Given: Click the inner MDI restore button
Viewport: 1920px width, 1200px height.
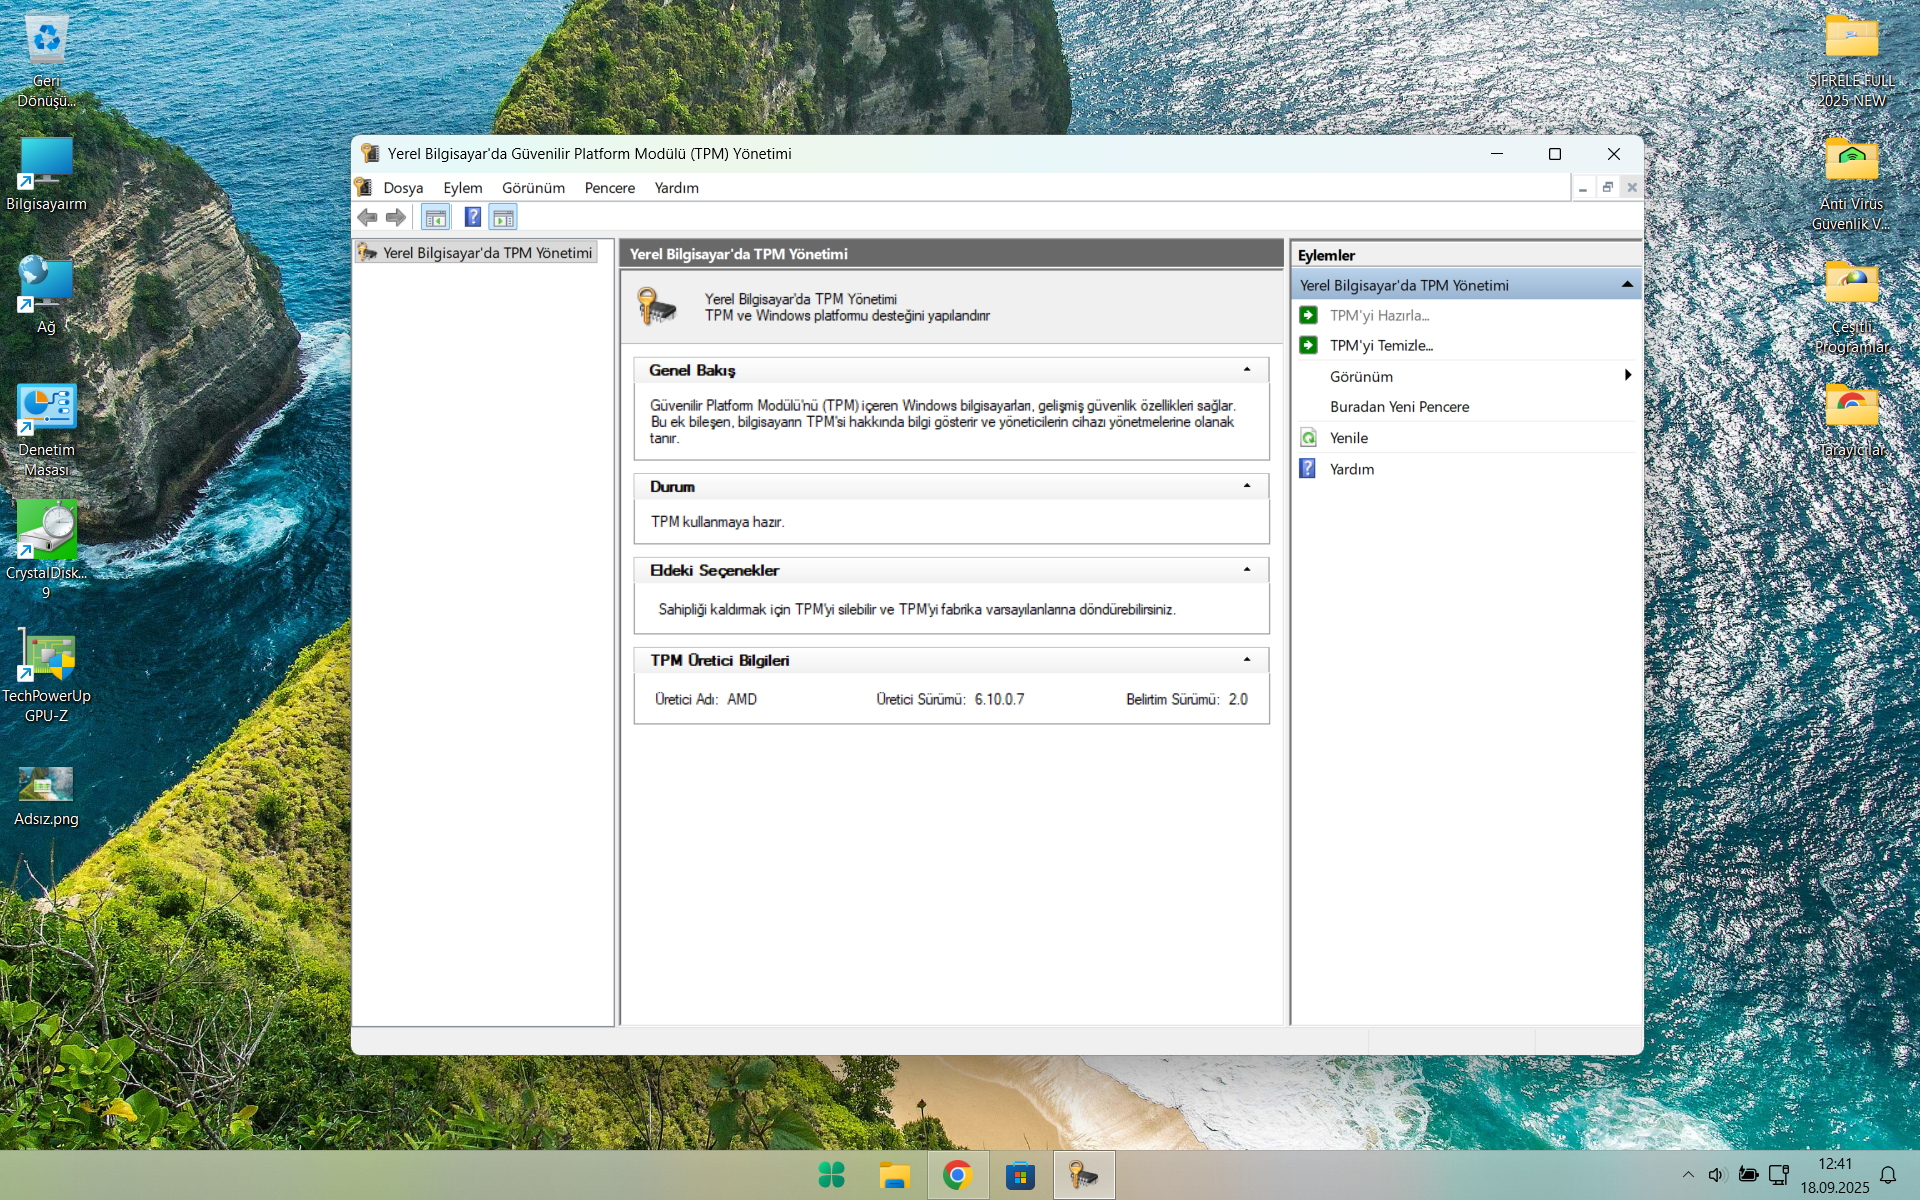Looking at the screenshot, I should (1607, 187).
